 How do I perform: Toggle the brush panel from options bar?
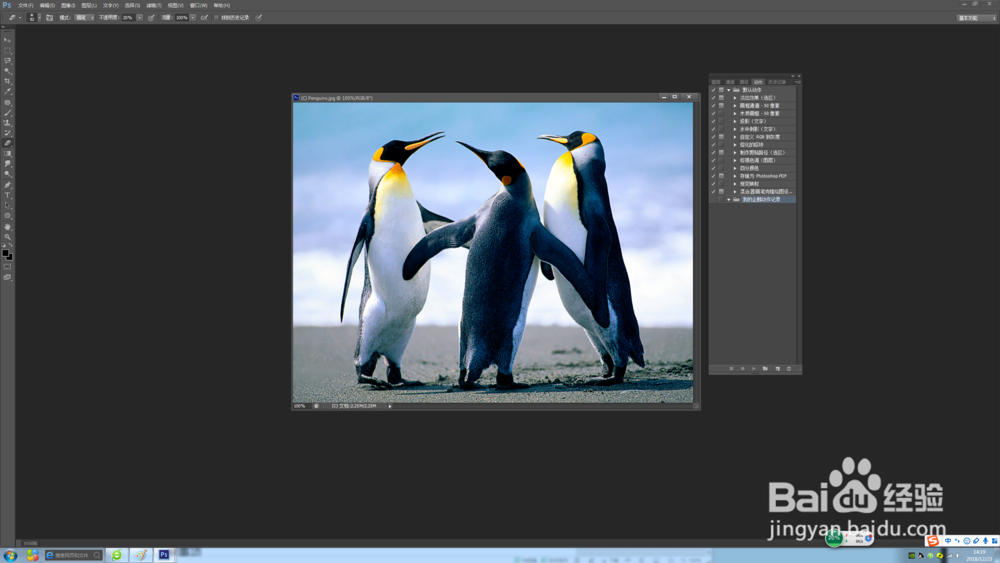50,17
